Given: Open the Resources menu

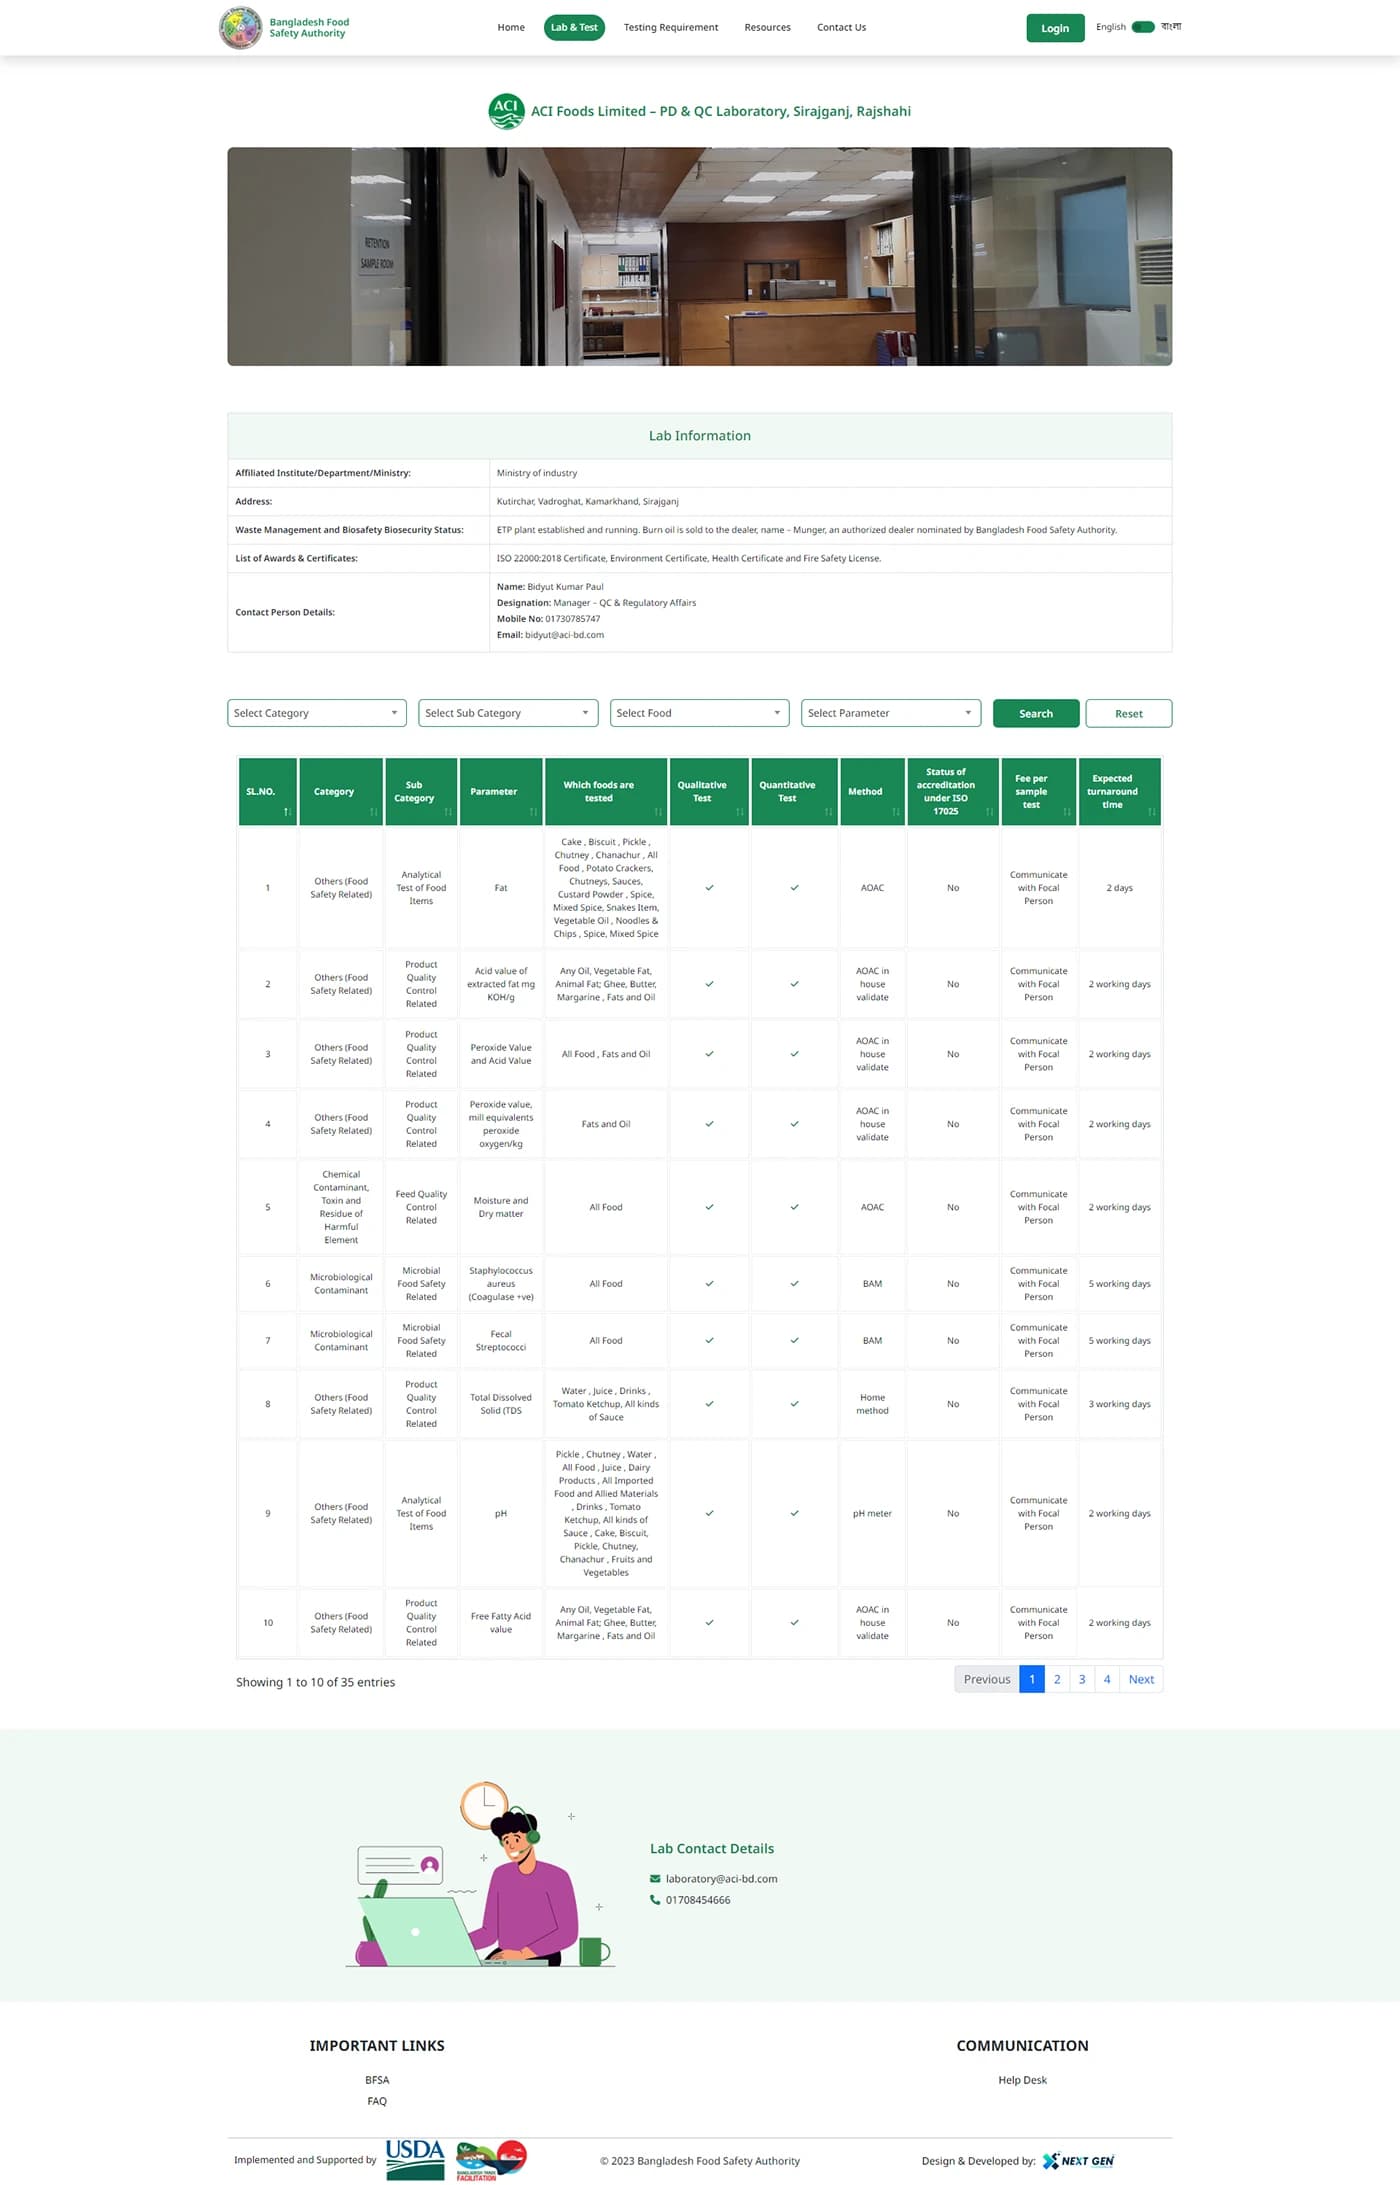Looking at the screenshot, I should tap(767, 27).
